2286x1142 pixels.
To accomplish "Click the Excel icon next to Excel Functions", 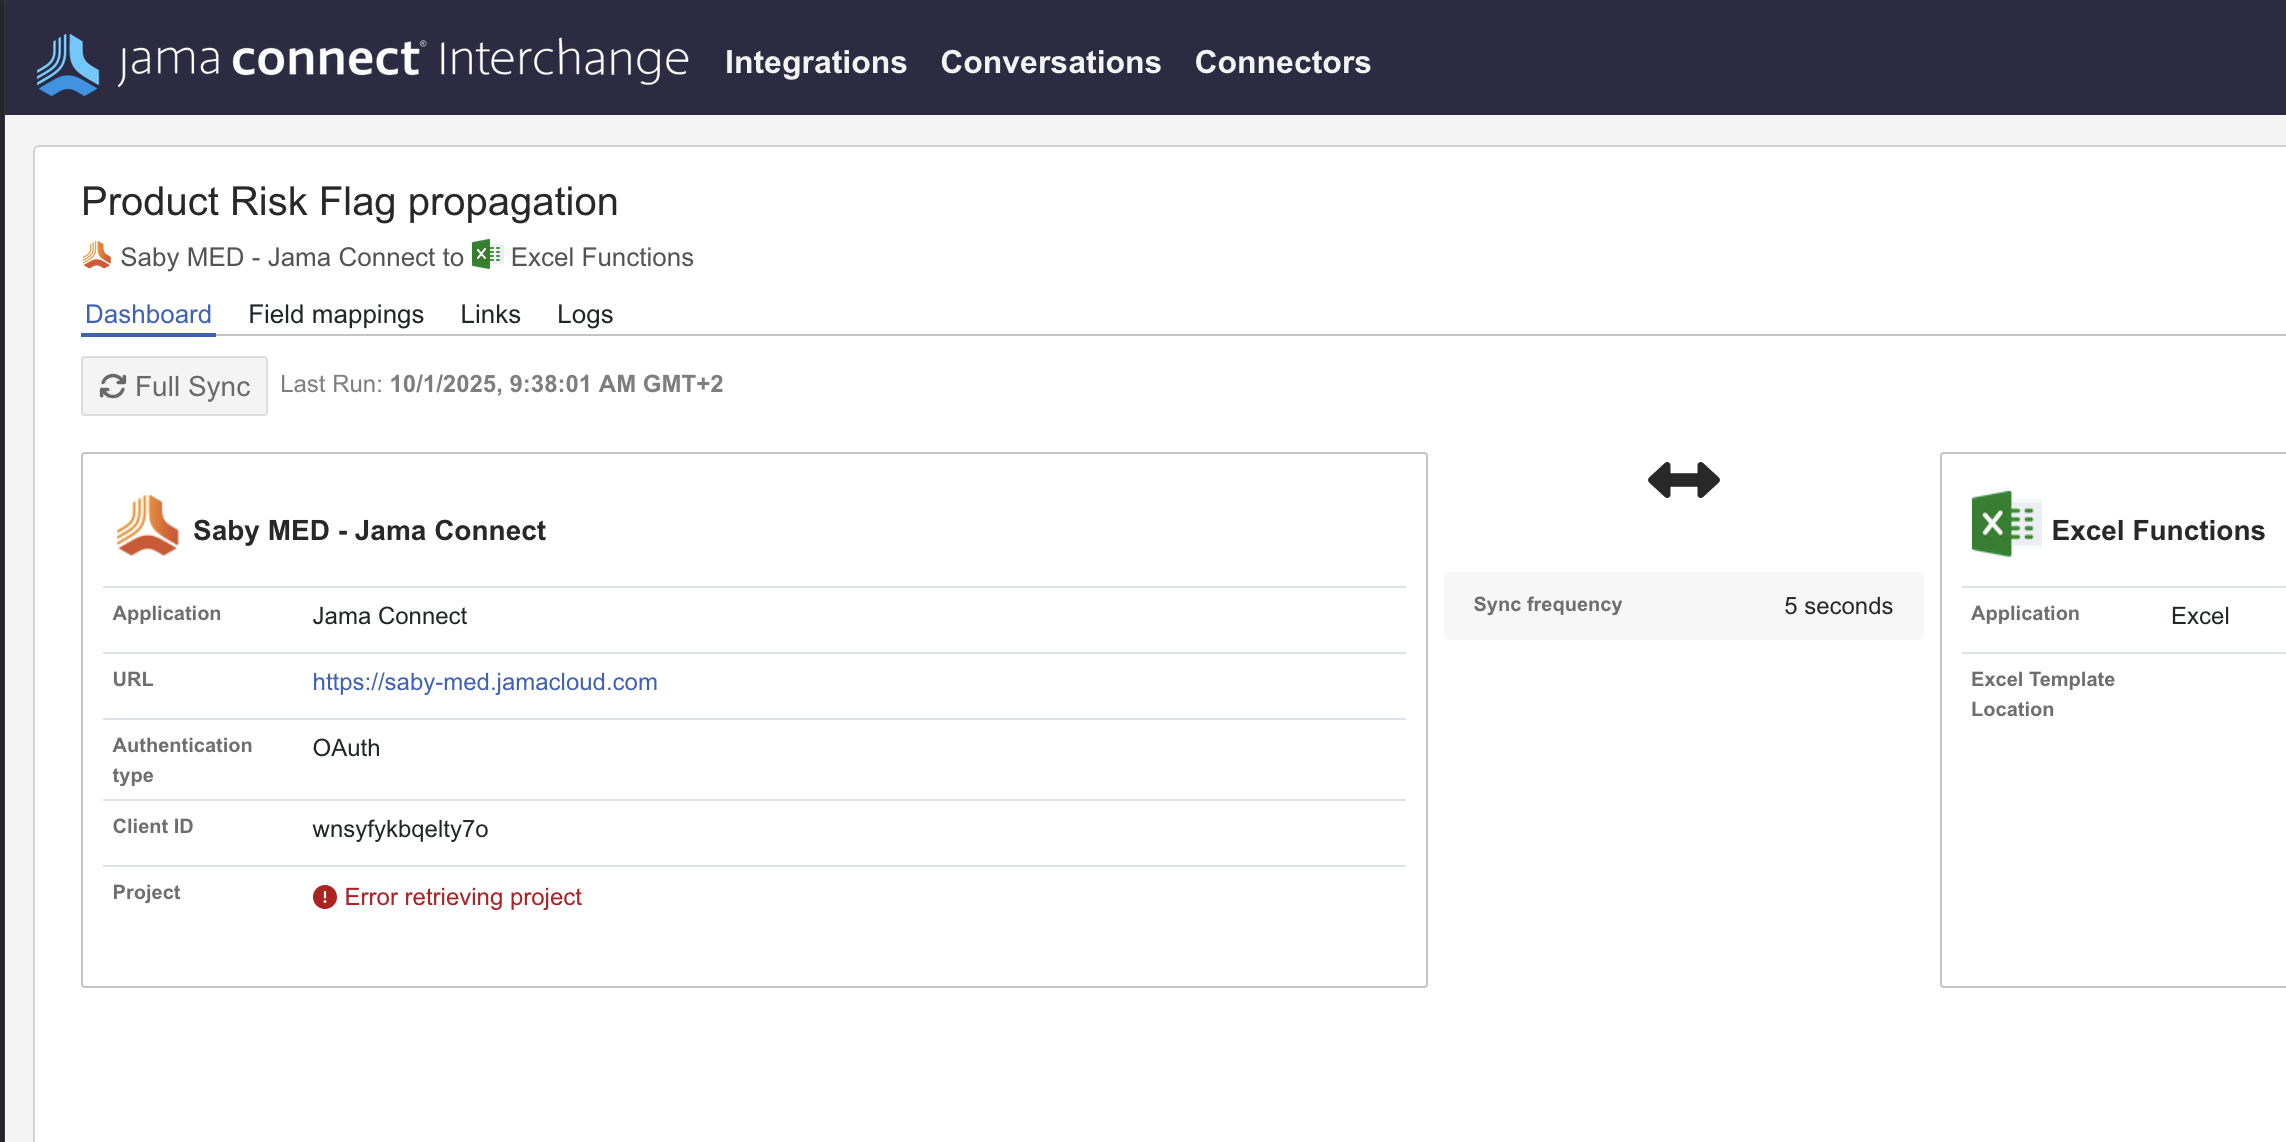I will 487,255.
